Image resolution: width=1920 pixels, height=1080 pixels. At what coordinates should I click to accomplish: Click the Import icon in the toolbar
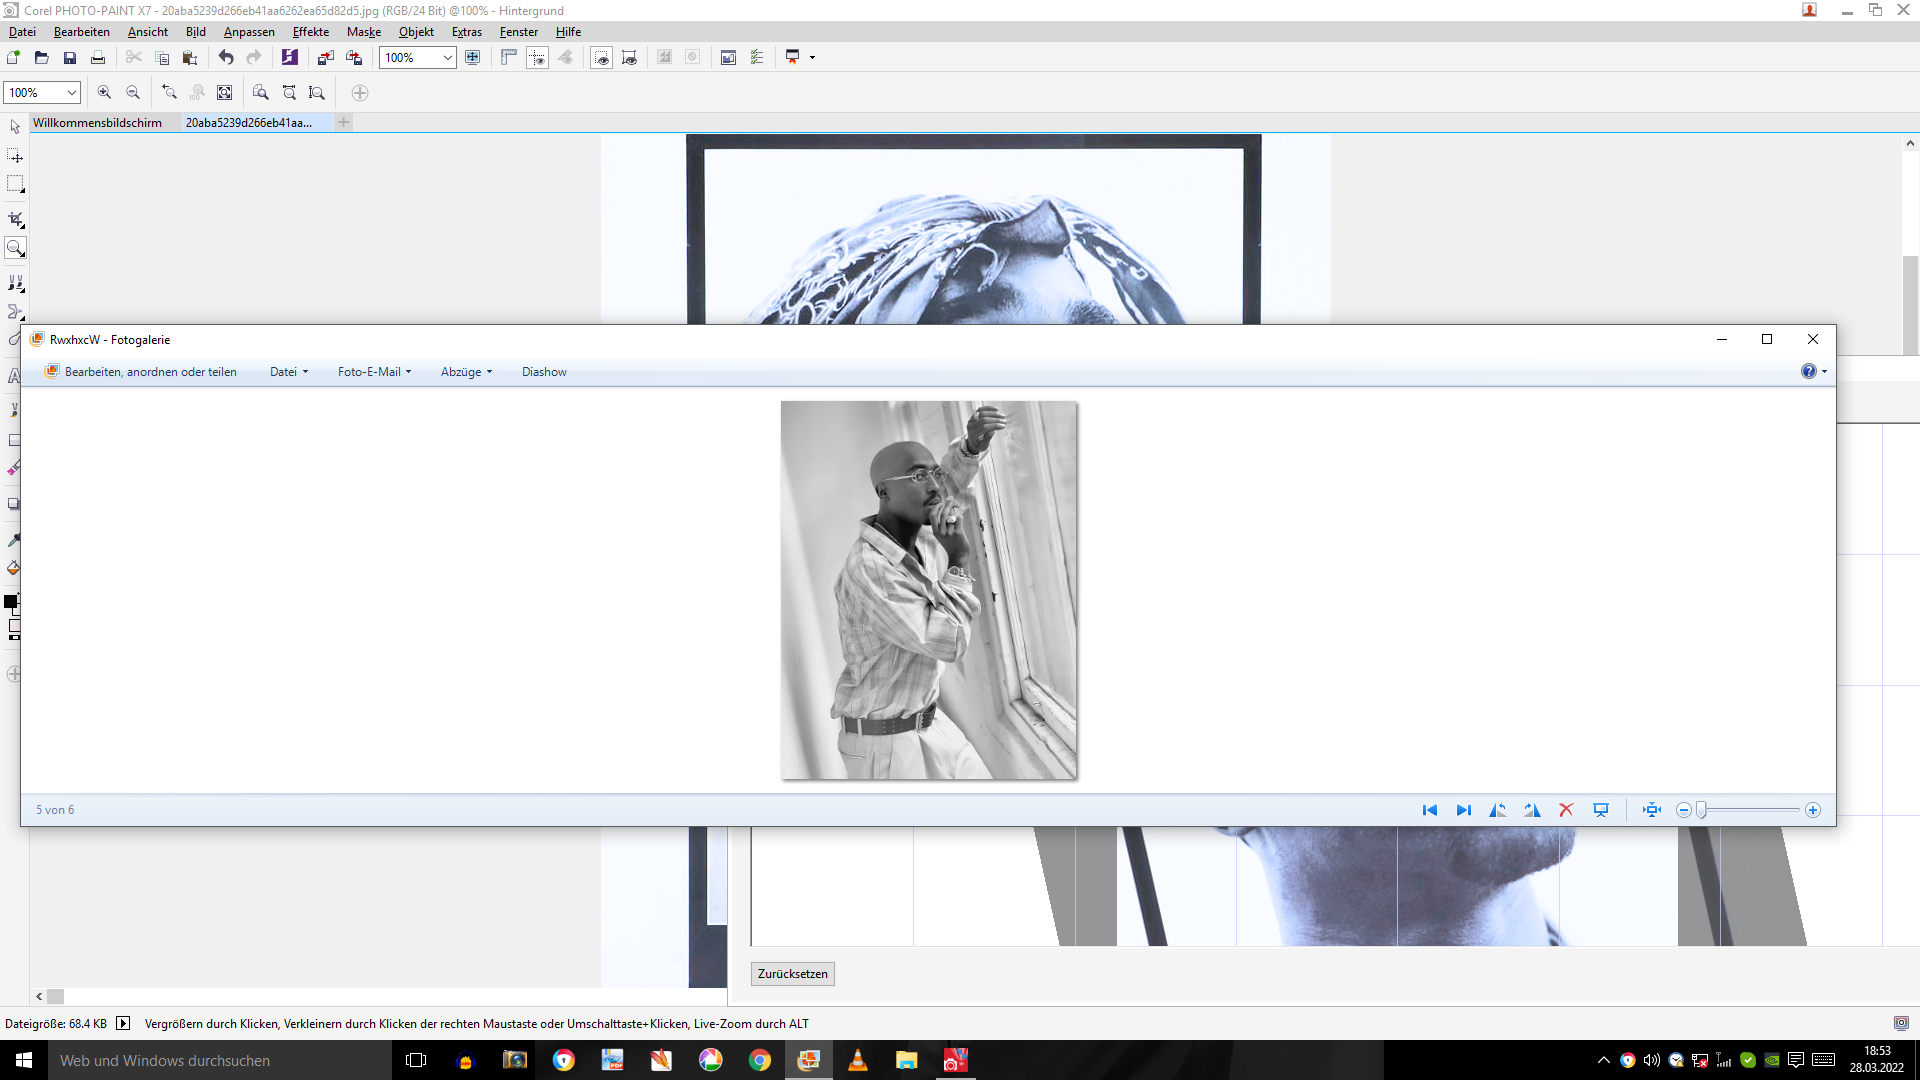326,58
